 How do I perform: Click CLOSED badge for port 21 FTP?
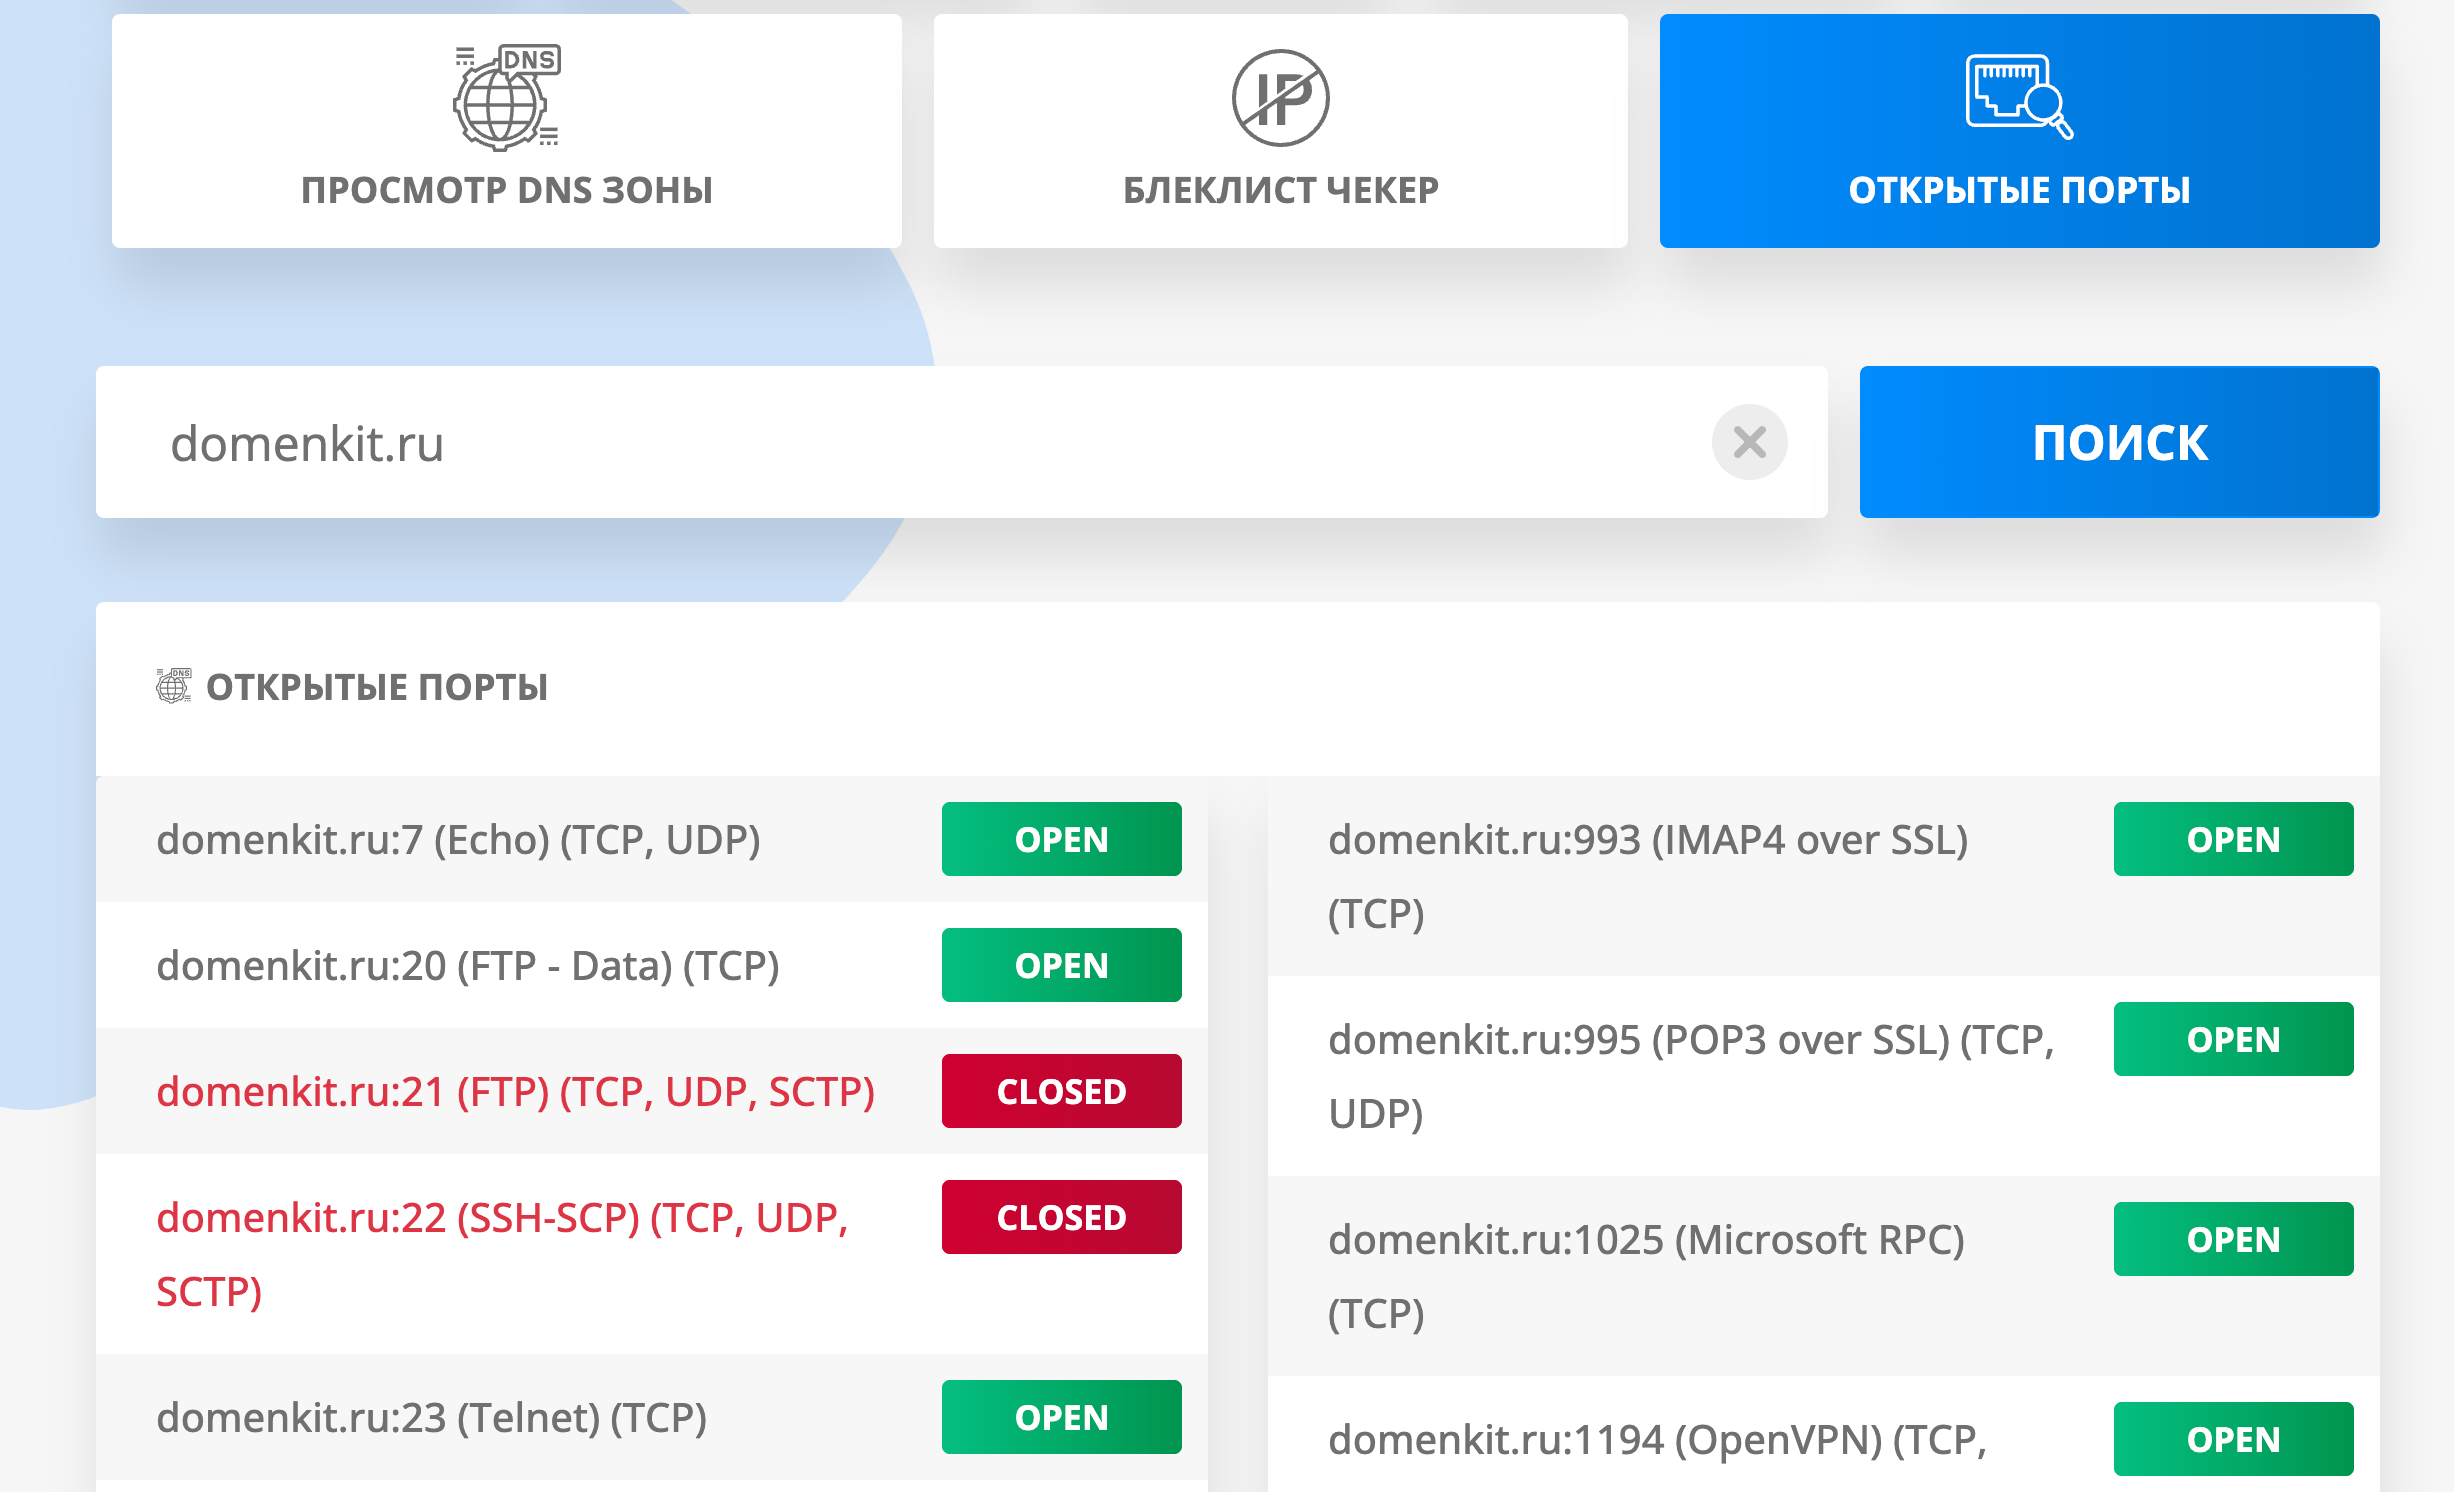[x=1061, y=1091]
